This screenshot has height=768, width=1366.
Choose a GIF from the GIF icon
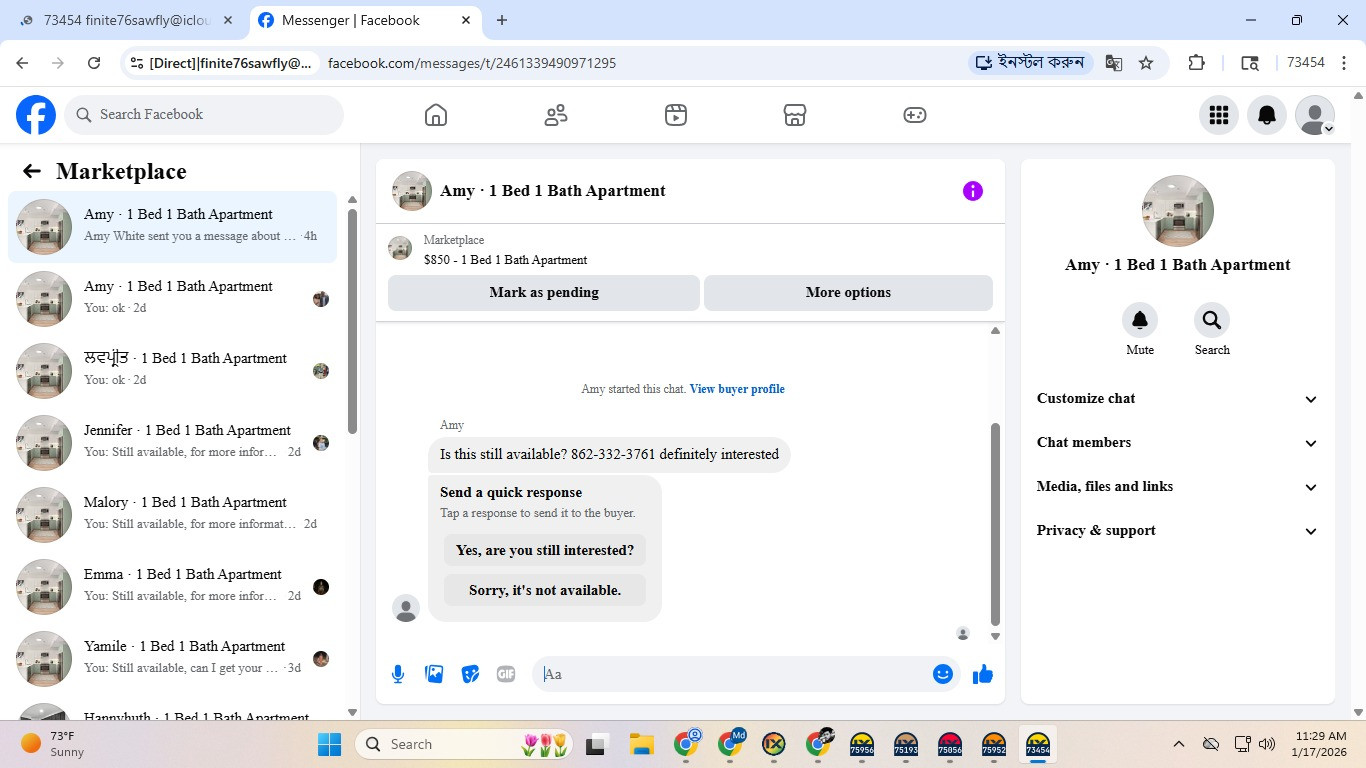506,674
